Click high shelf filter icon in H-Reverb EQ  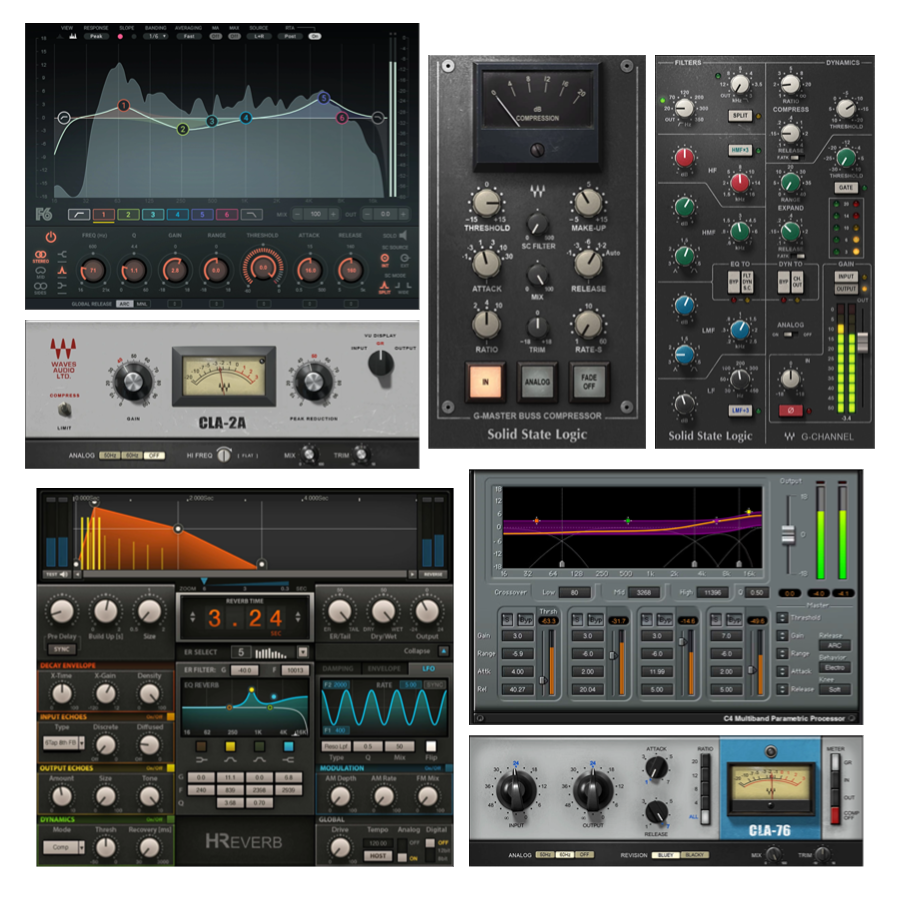288,760
